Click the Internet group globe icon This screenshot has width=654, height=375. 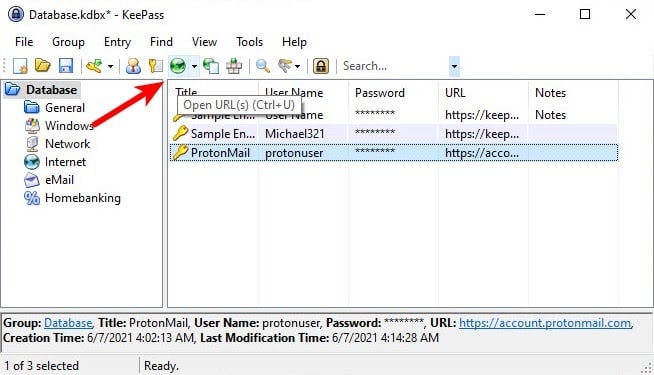pos(32,162)
